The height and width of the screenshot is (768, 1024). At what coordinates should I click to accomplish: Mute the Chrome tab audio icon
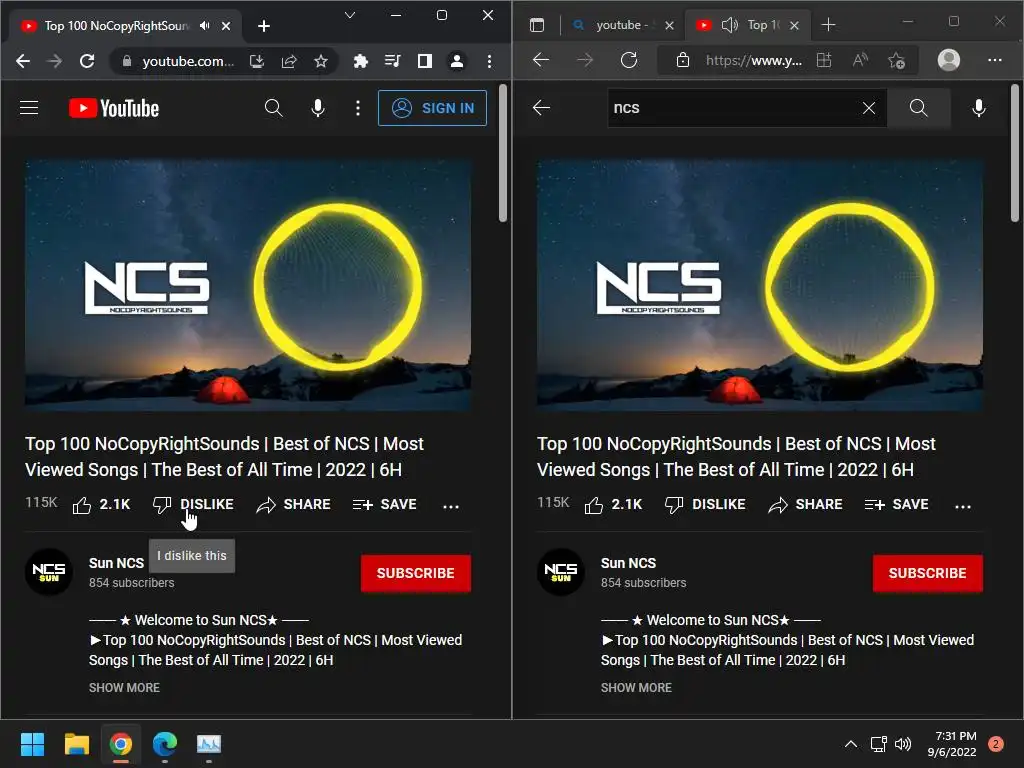204,25
